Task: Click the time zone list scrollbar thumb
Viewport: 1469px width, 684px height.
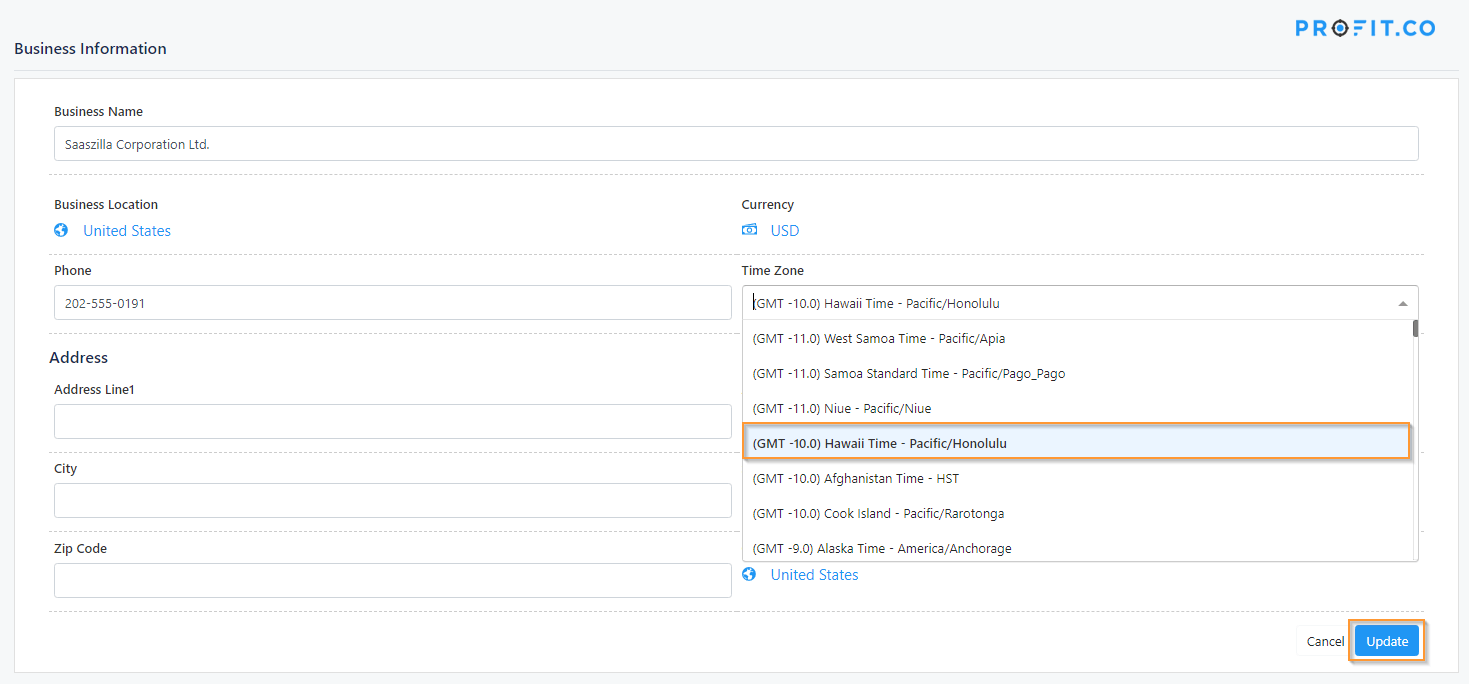Action: pos(1415,329)
